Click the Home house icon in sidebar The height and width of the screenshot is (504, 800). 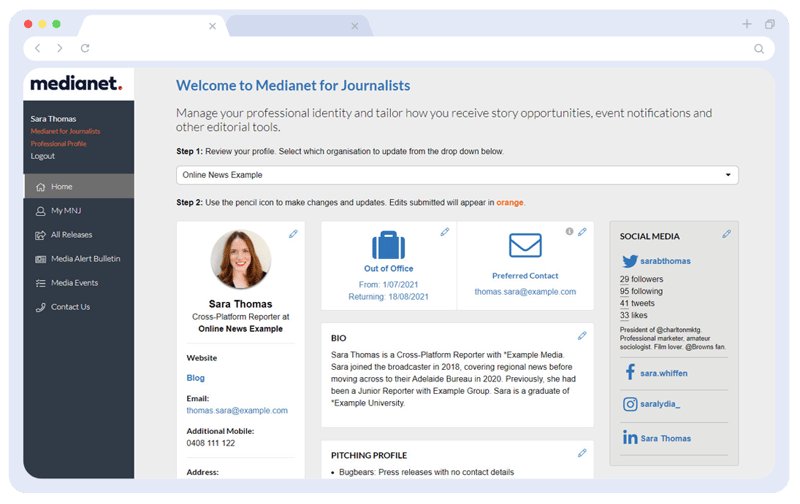point(41,187)
